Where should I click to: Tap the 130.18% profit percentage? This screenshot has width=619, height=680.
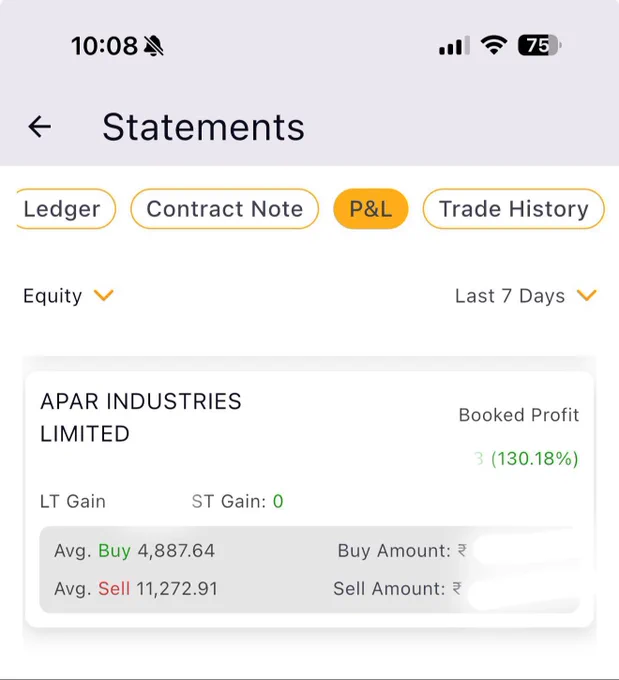pos(534,459)
